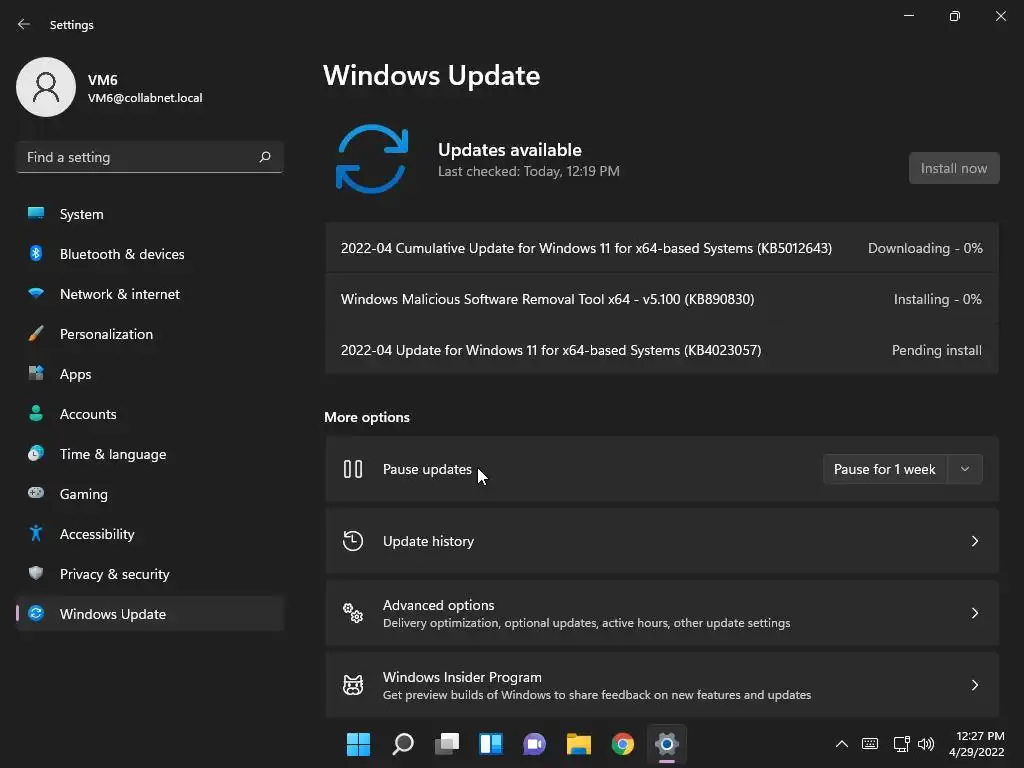Click the Time & language globe clock icon
The image size is (1024, 768).
36,453
